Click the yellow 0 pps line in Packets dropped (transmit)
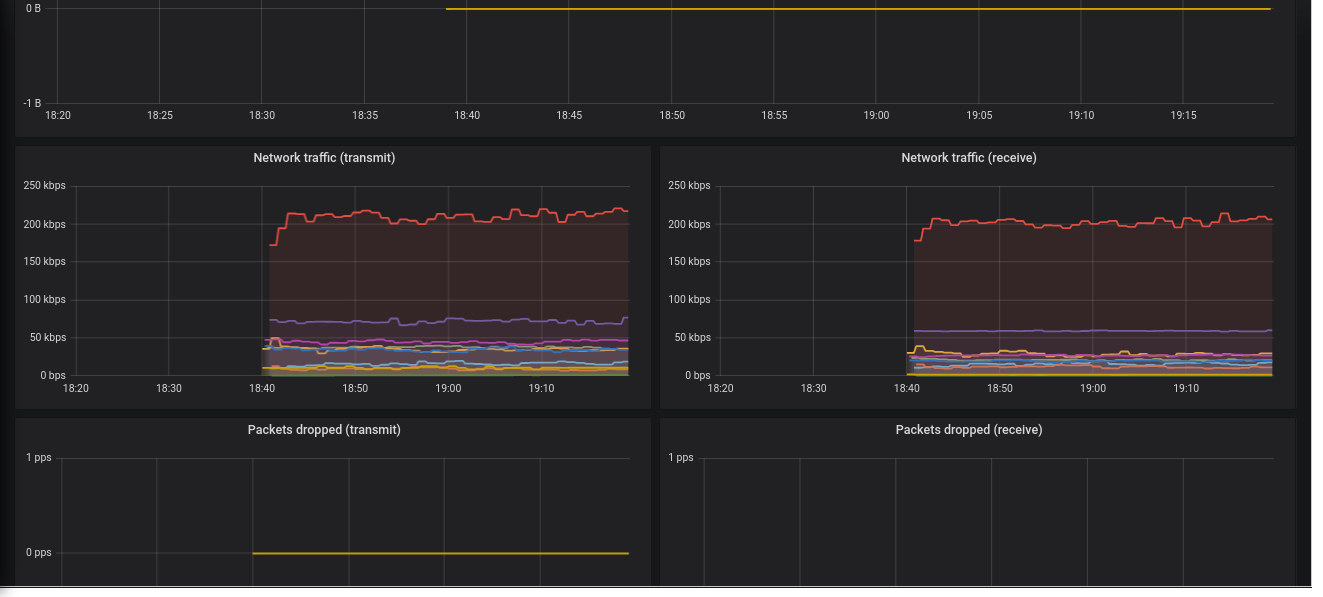The height and width of the screenshot is (597, 1323). click(440, 553)
